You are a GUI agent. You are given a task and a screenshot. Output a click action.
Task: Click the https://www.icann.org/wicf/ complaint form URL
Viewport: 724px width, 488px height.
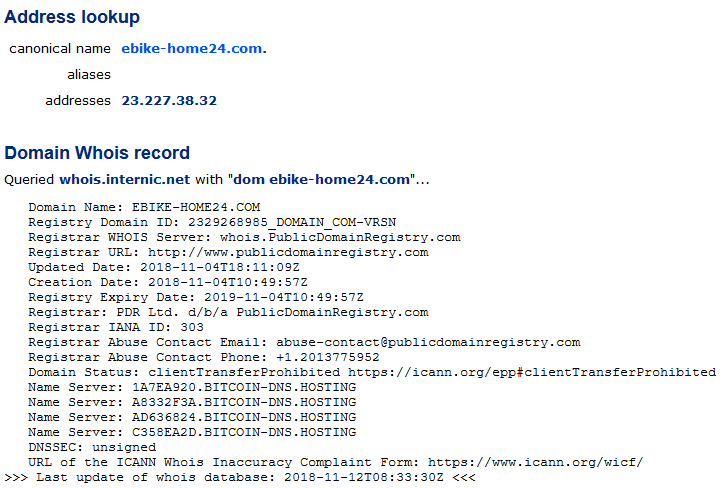pyautogui.click(x=536, y=462)
